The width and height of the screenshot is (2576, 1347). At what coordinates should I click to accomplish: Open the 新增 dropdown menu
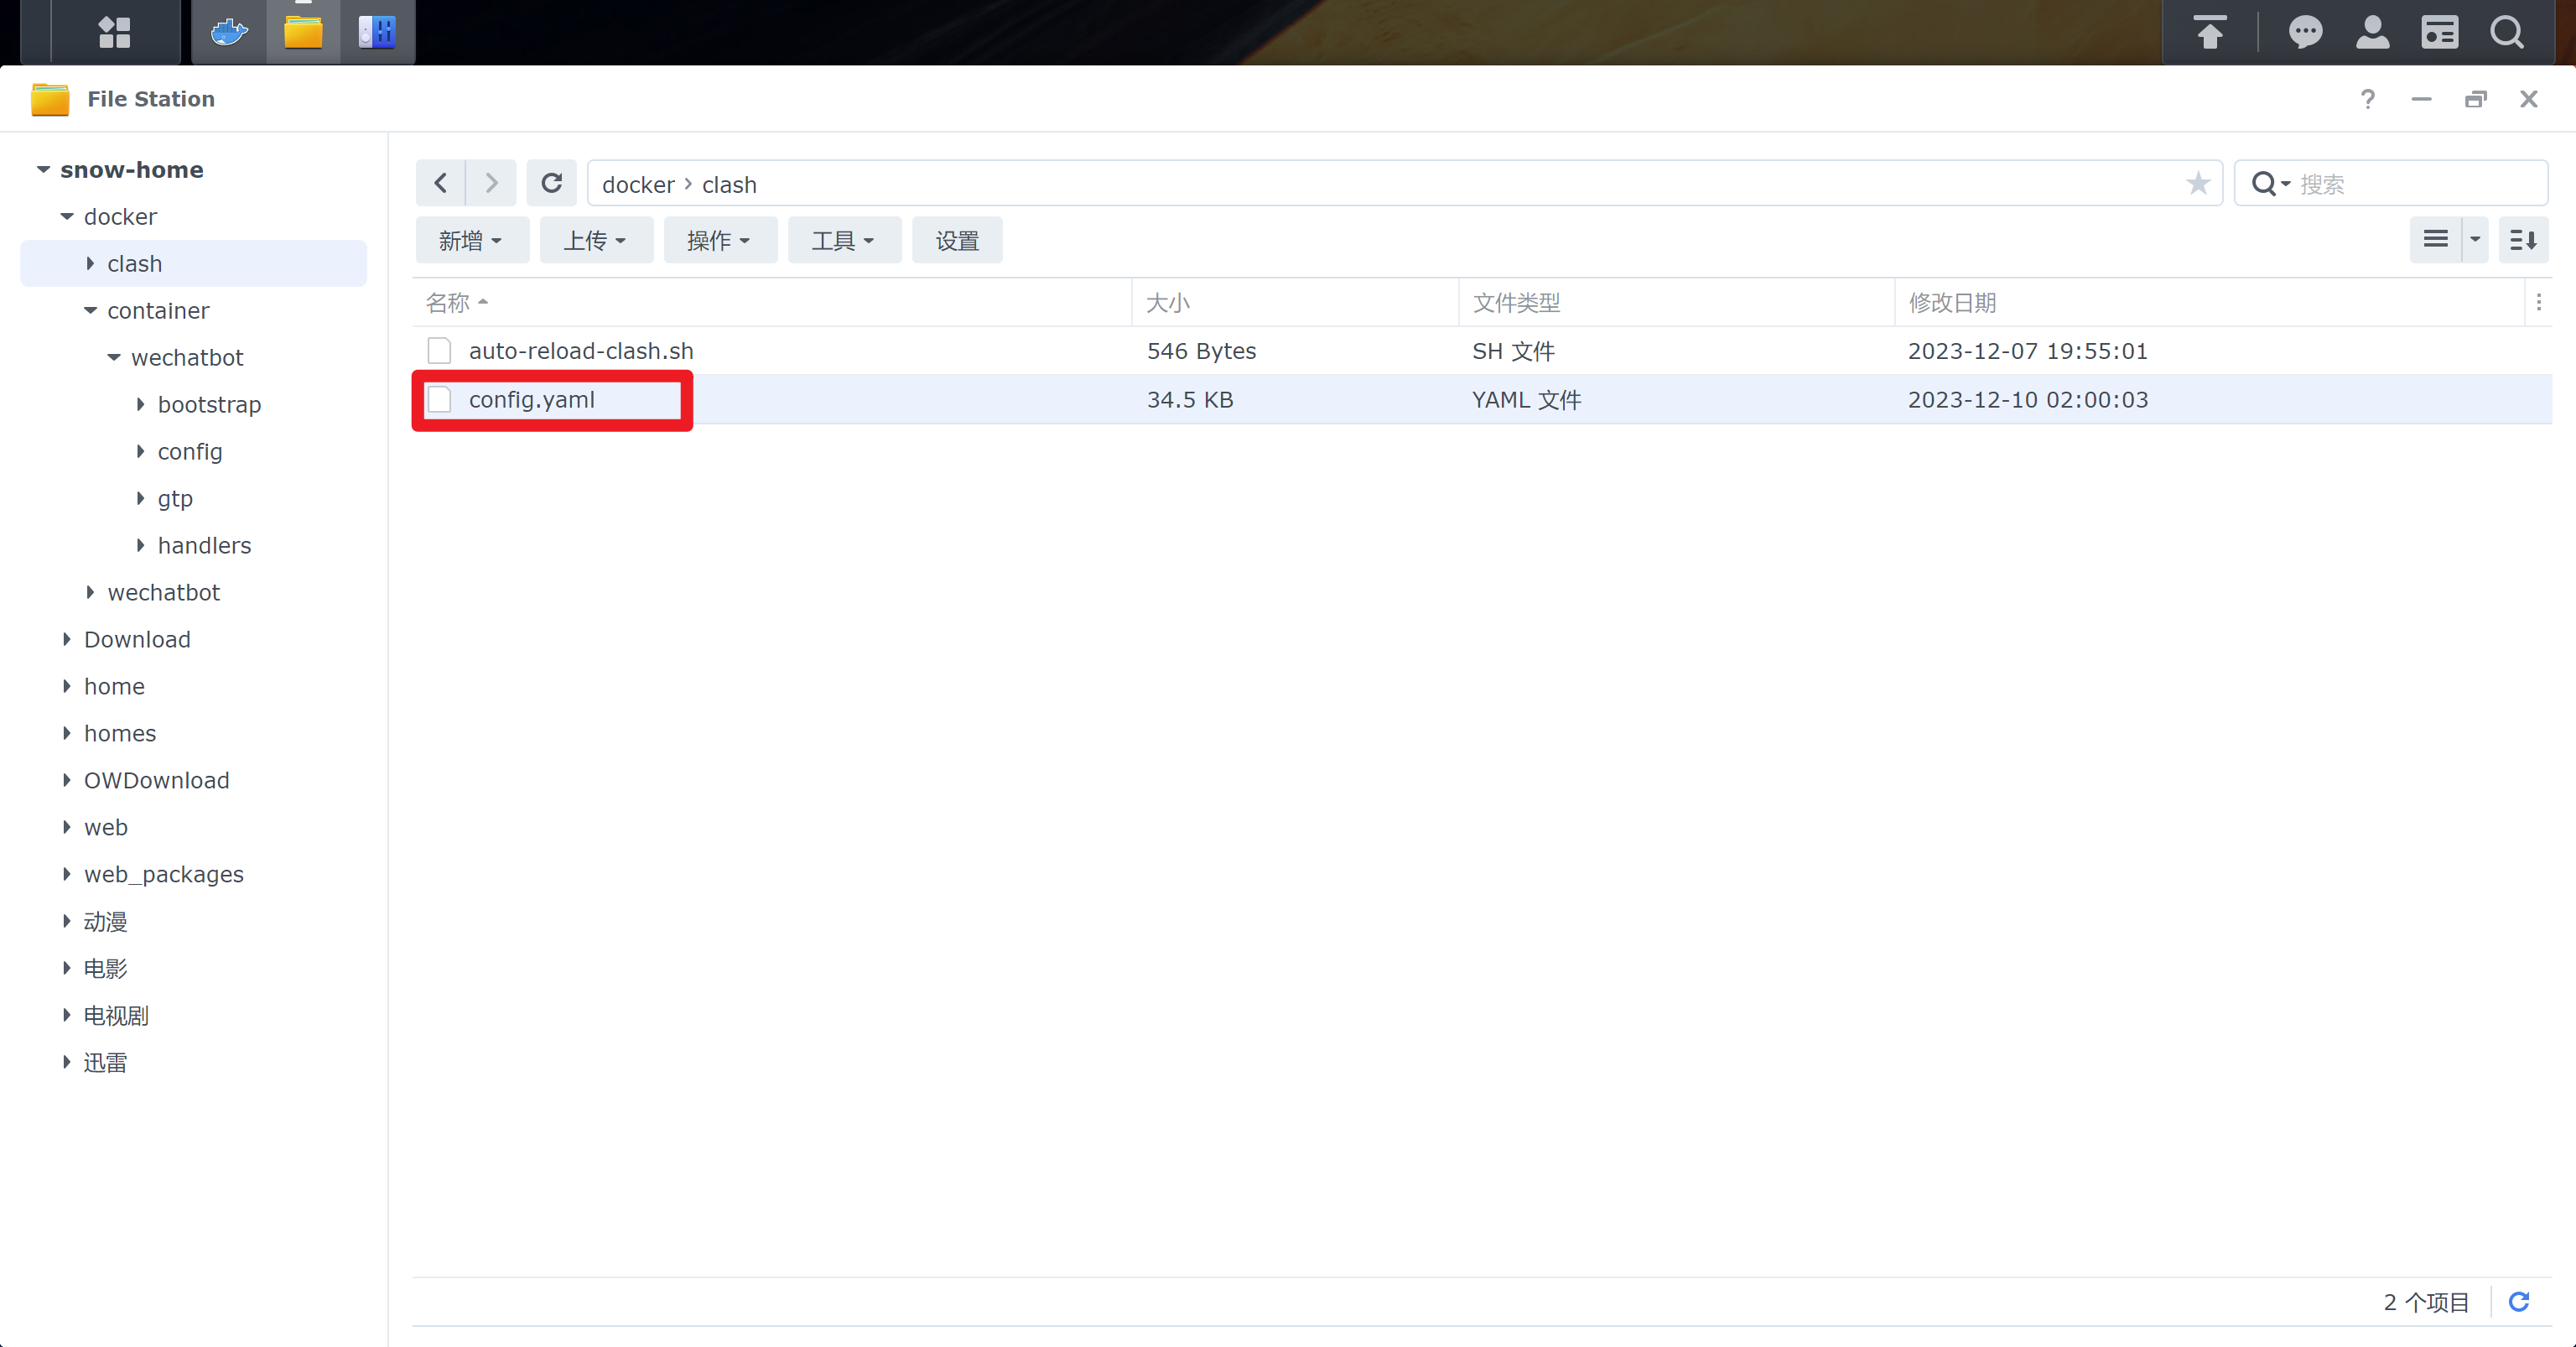click(x=472, y=240)
